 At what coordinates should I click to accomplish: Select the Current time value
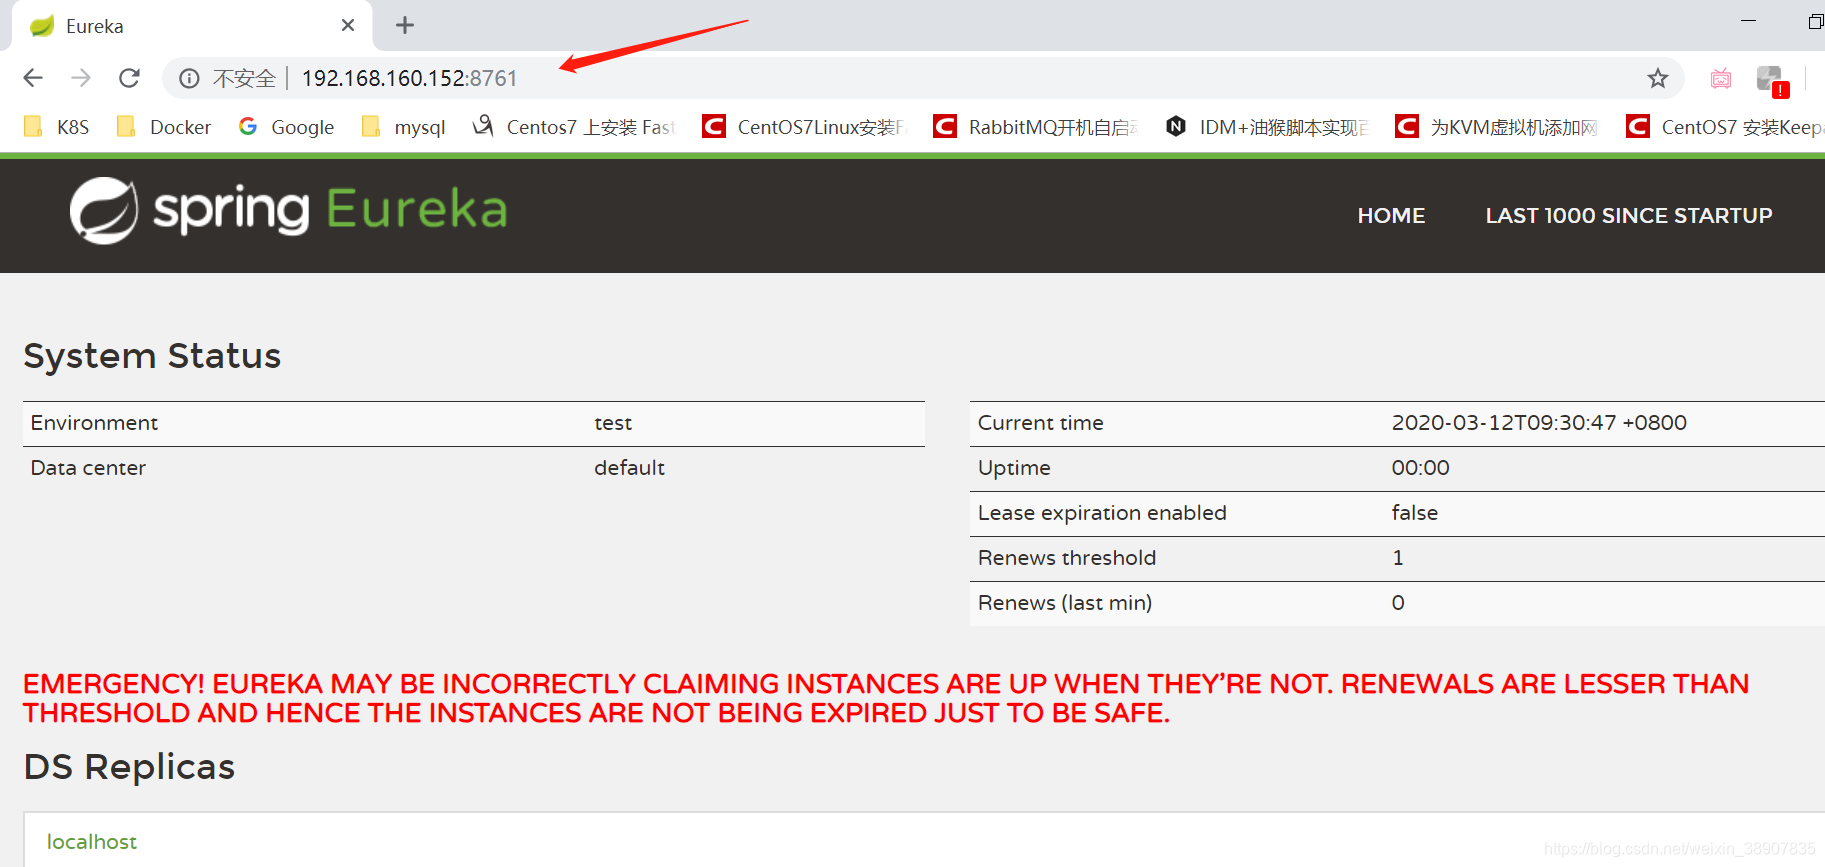pos(1539,423)
